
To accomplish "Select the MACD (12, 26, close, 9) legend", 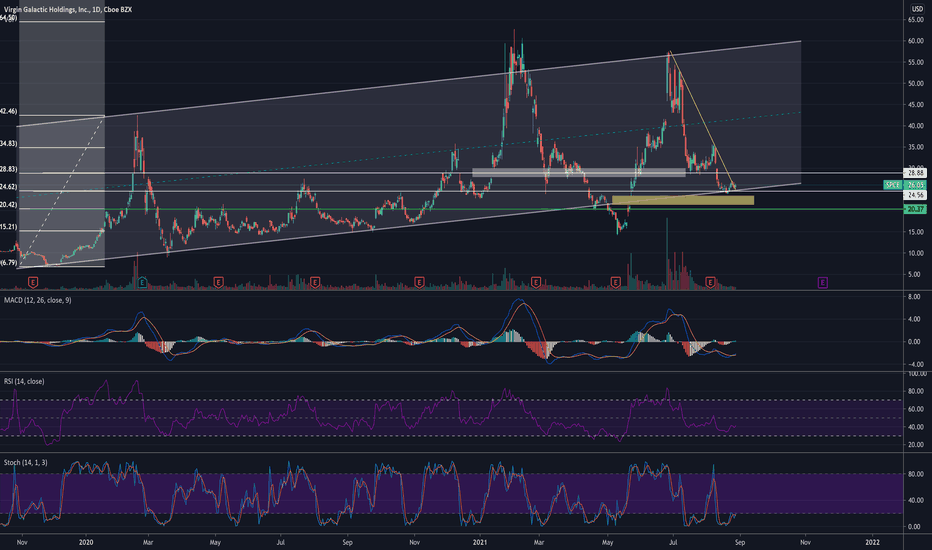I will (37, 300).
